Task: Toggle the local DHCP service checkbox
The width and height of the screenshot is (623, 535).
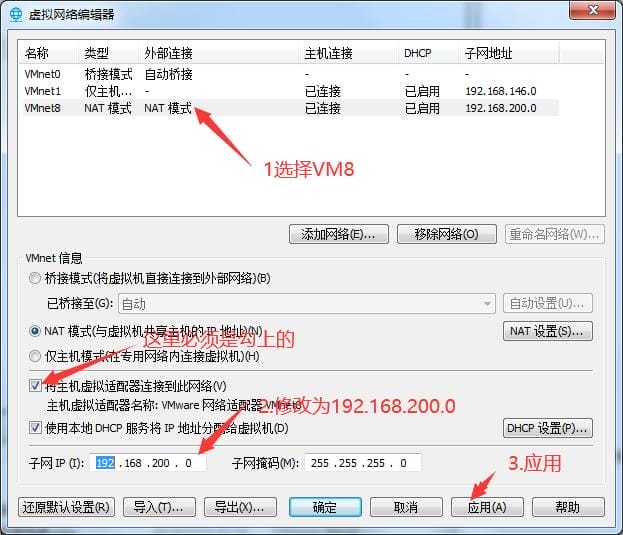Action: click(36, 429)
